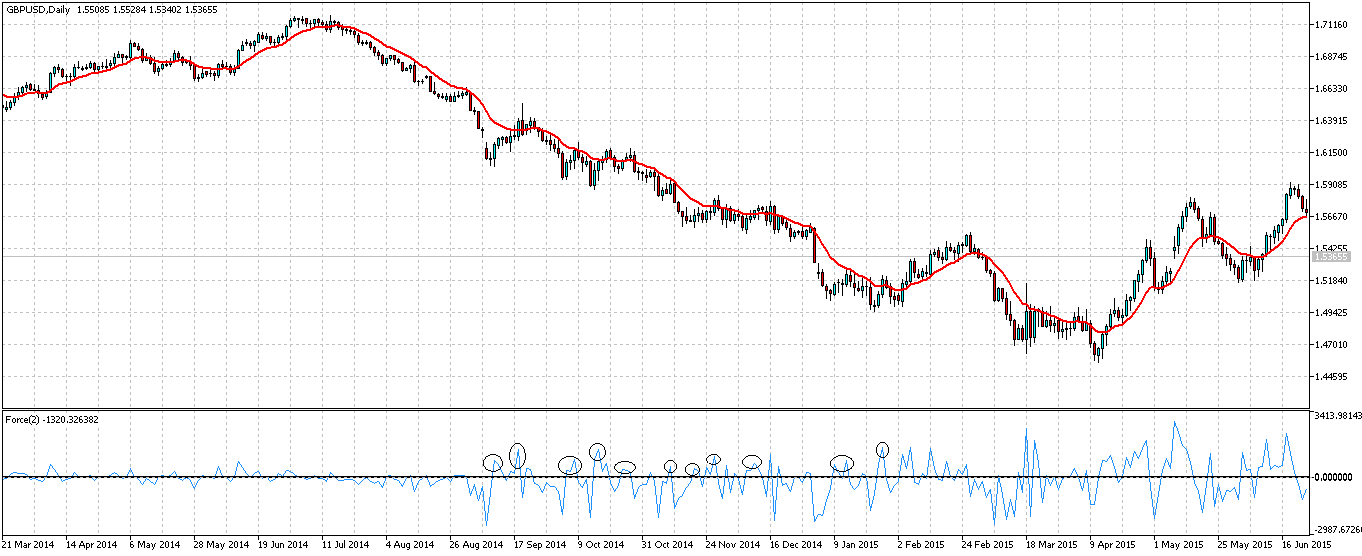Click the 24 Feb 2015 date label
This screenshot has width=1362, height=556.
point(986,545)
